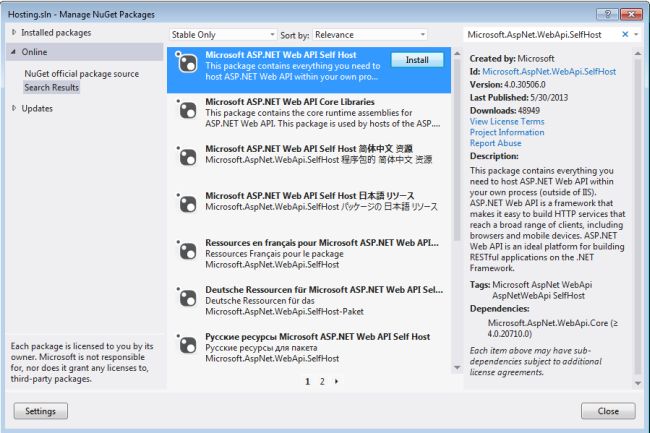The width and height of the screenshot is (650, 433).
Task: Expand the Updates section
Action: pyautogui.click(x=14, y=108)
